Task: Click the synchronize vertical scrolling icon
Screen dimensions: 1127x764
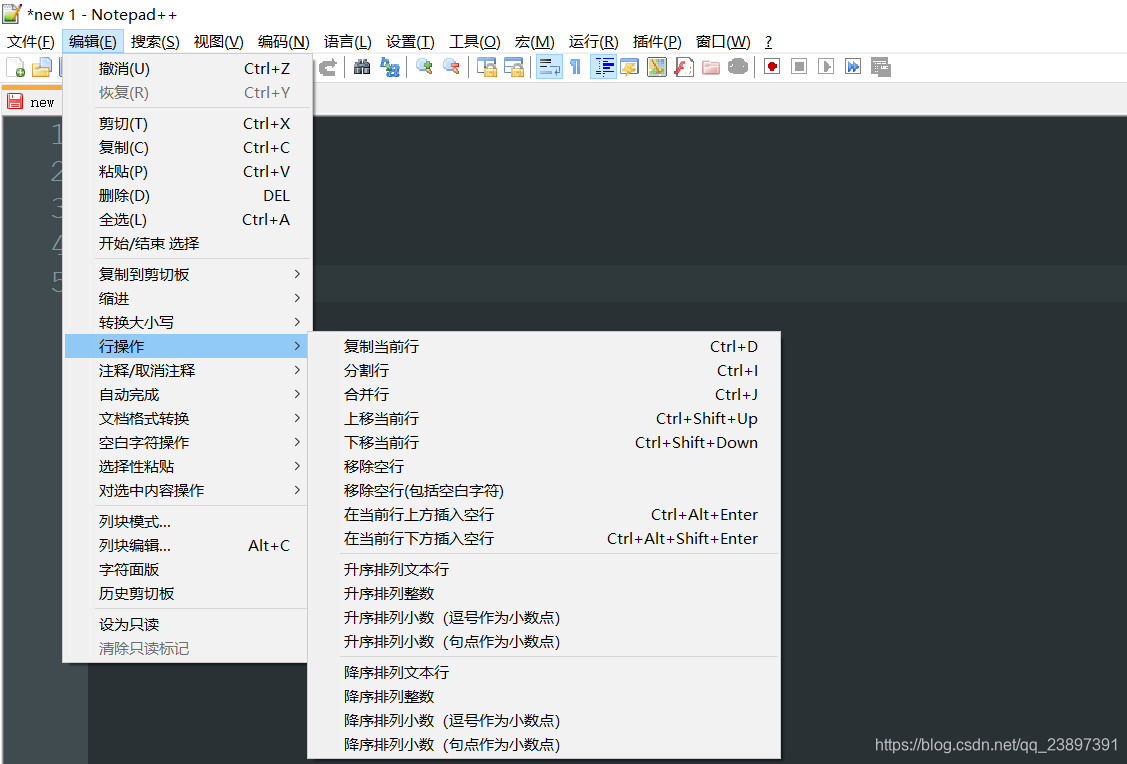Action: click(487, 67)
